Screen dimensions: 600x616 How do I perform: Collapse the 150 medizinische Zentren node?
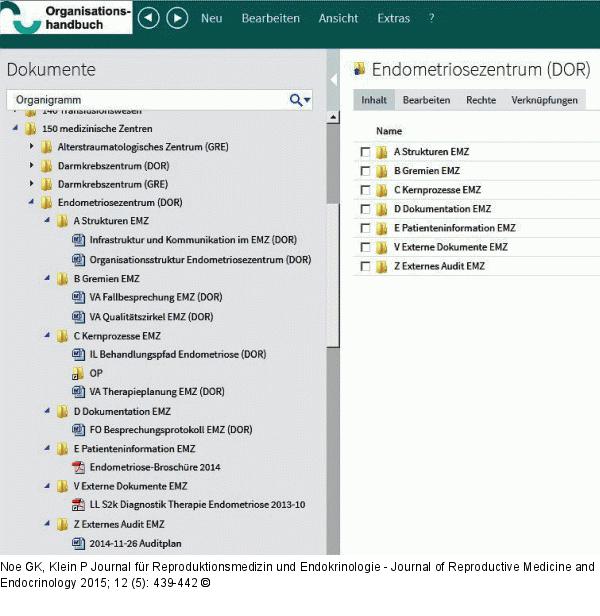click(x=15, y=128)
